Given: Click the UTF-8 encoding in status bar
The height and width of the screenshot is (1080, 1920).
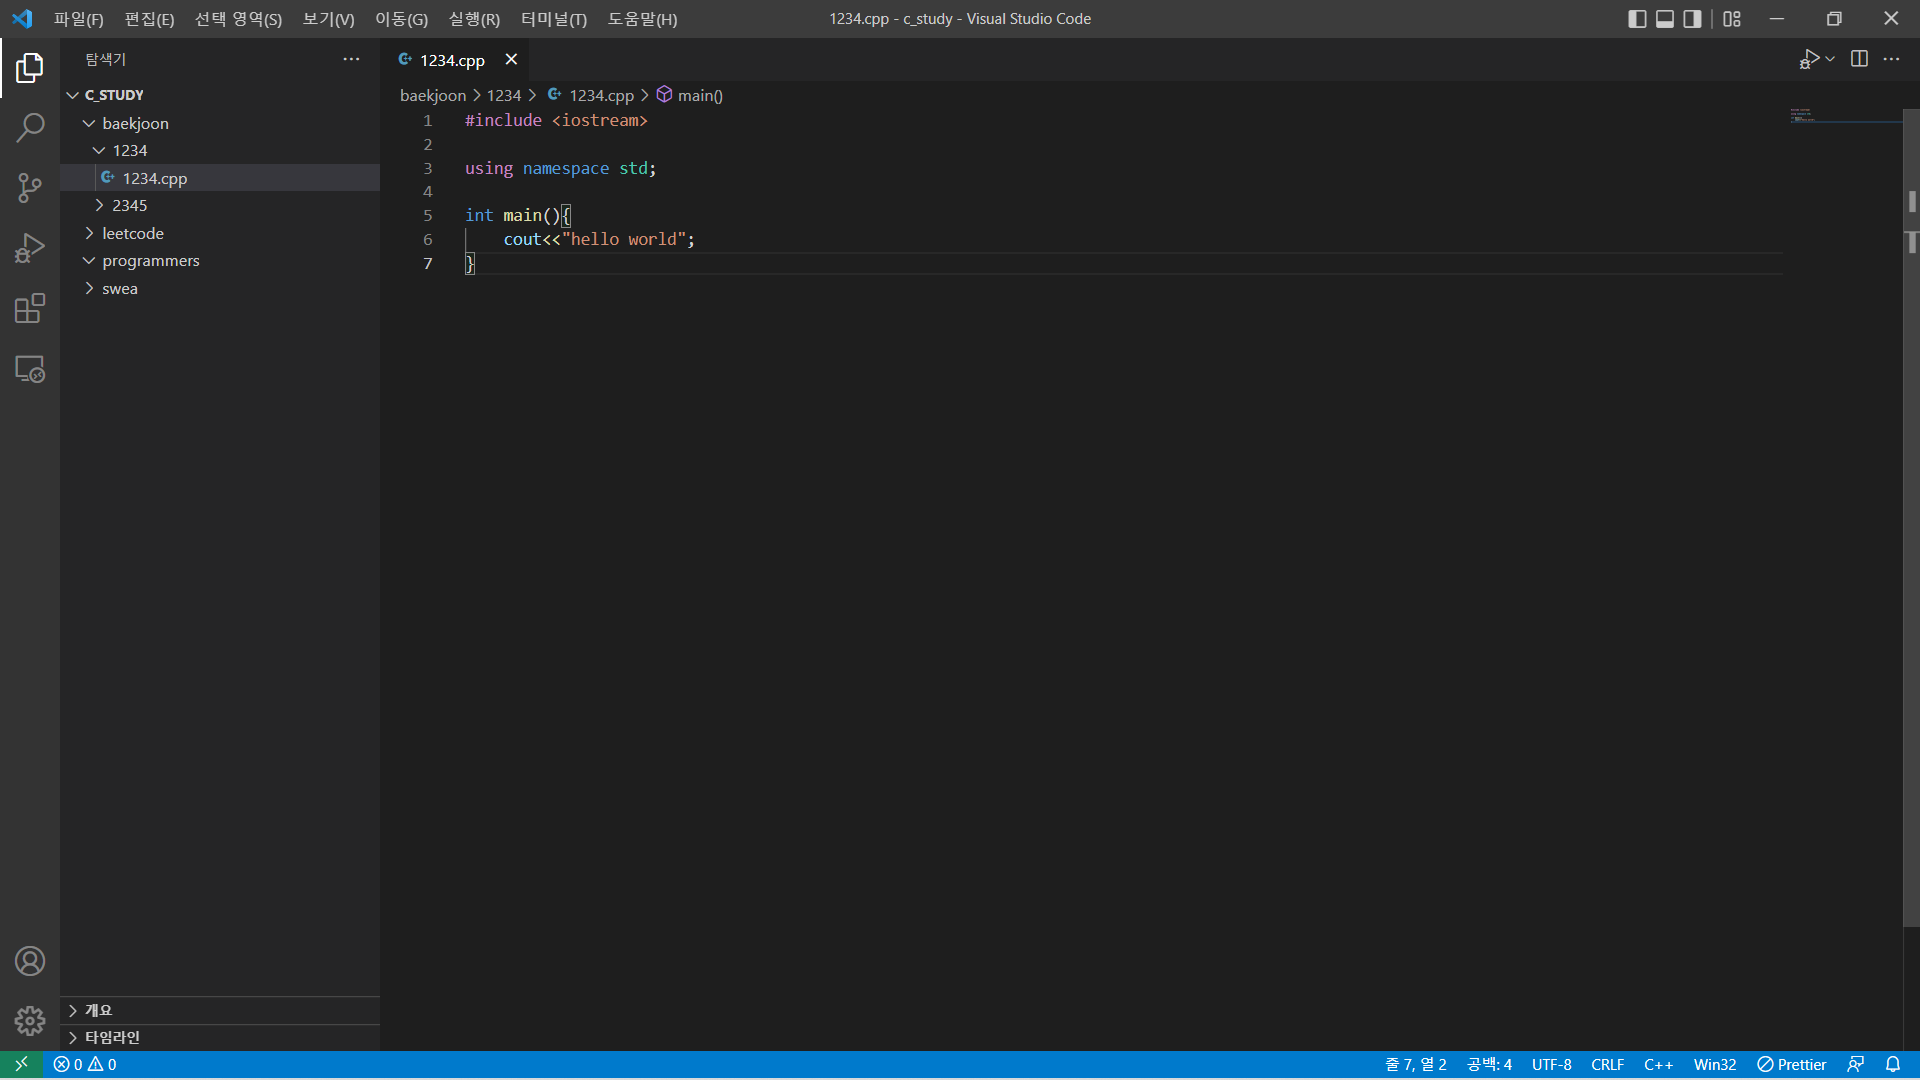Looking at the screenshot, I should [1551, 1064].
